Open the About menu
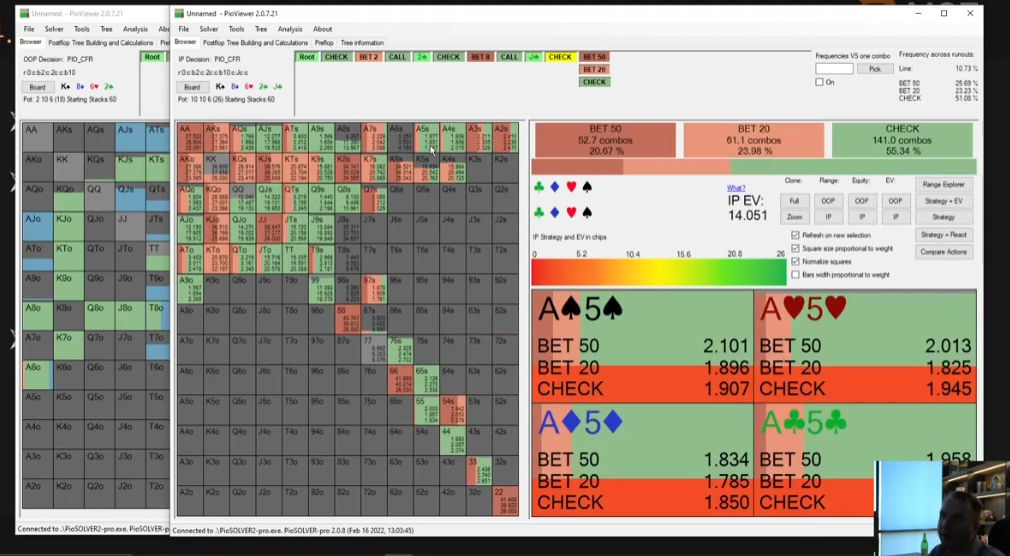This screenshot has width=1010, height=556. coord(323,29)
